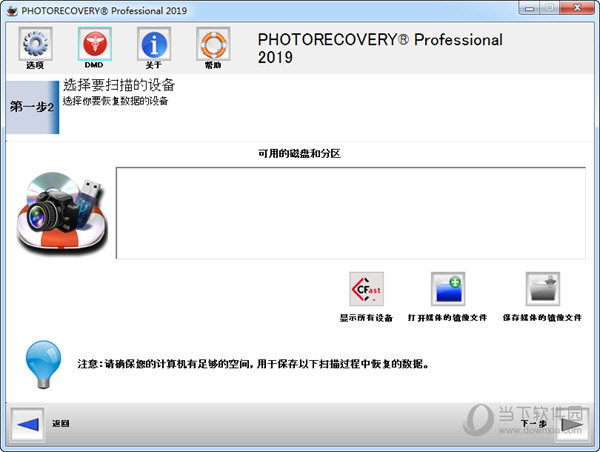This screenshot has width=600, height=452.
Task: Click the gray next arrow 下一步
Action: [572, 424]
